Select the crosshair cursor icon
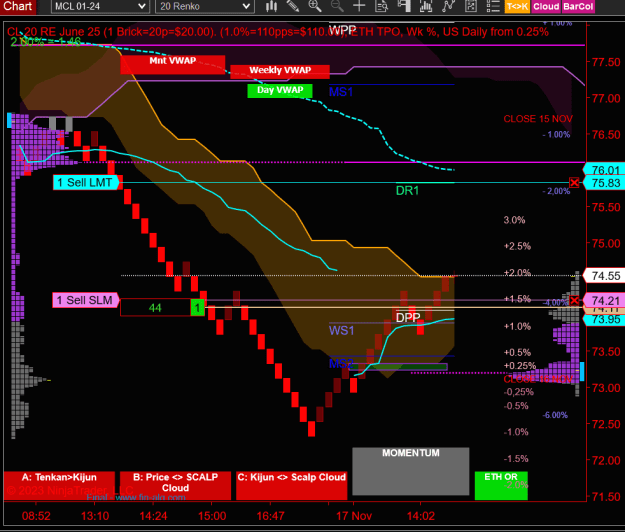 point(359,6)
